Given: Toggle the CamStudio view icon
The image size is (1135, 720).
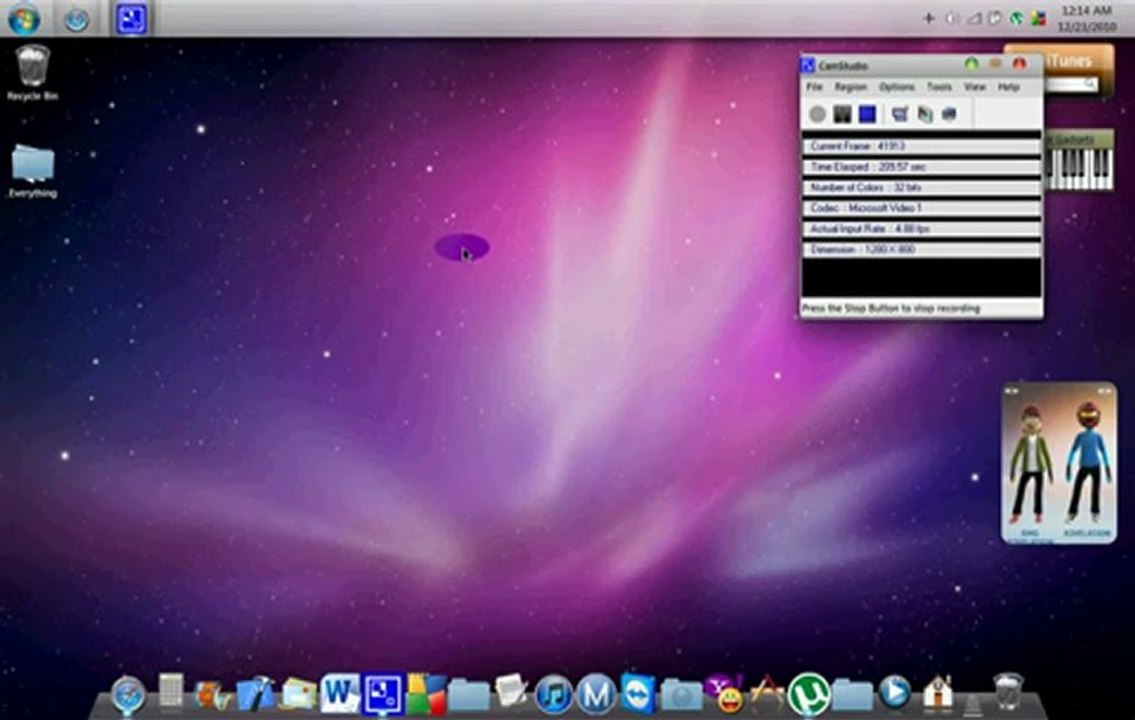Looking at the screenshot, I should tap(900, 114).
